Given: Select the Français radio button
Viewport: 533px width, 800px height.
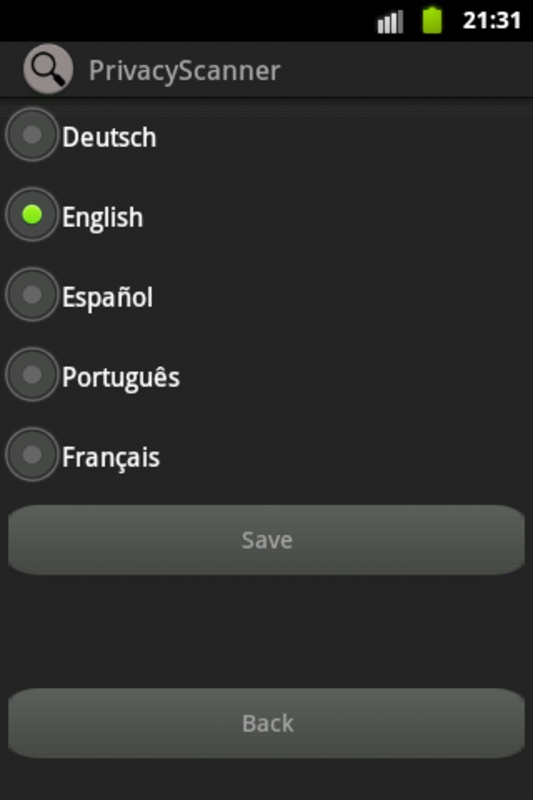Looking at the screenshot, I should 32,455.
